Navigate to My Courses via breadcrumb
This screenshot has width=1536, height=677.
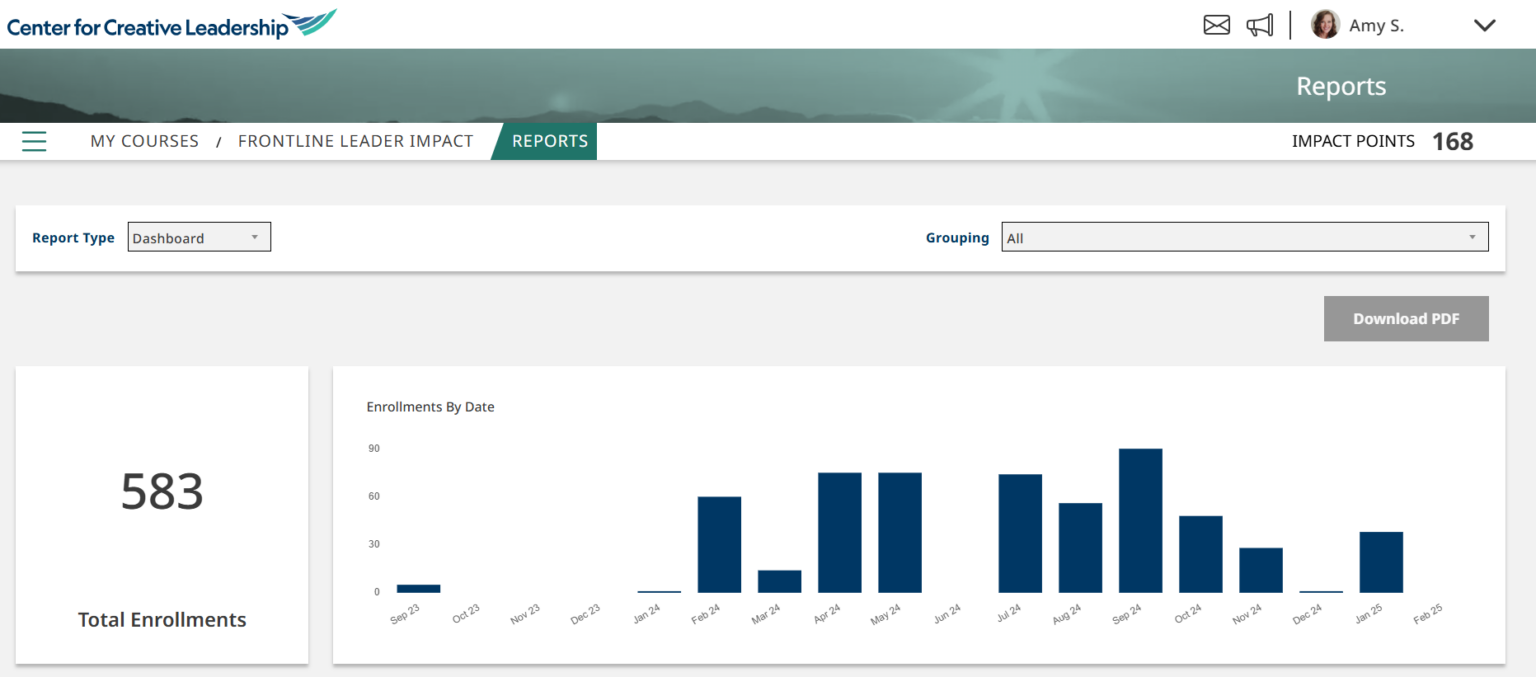[144, 141]
